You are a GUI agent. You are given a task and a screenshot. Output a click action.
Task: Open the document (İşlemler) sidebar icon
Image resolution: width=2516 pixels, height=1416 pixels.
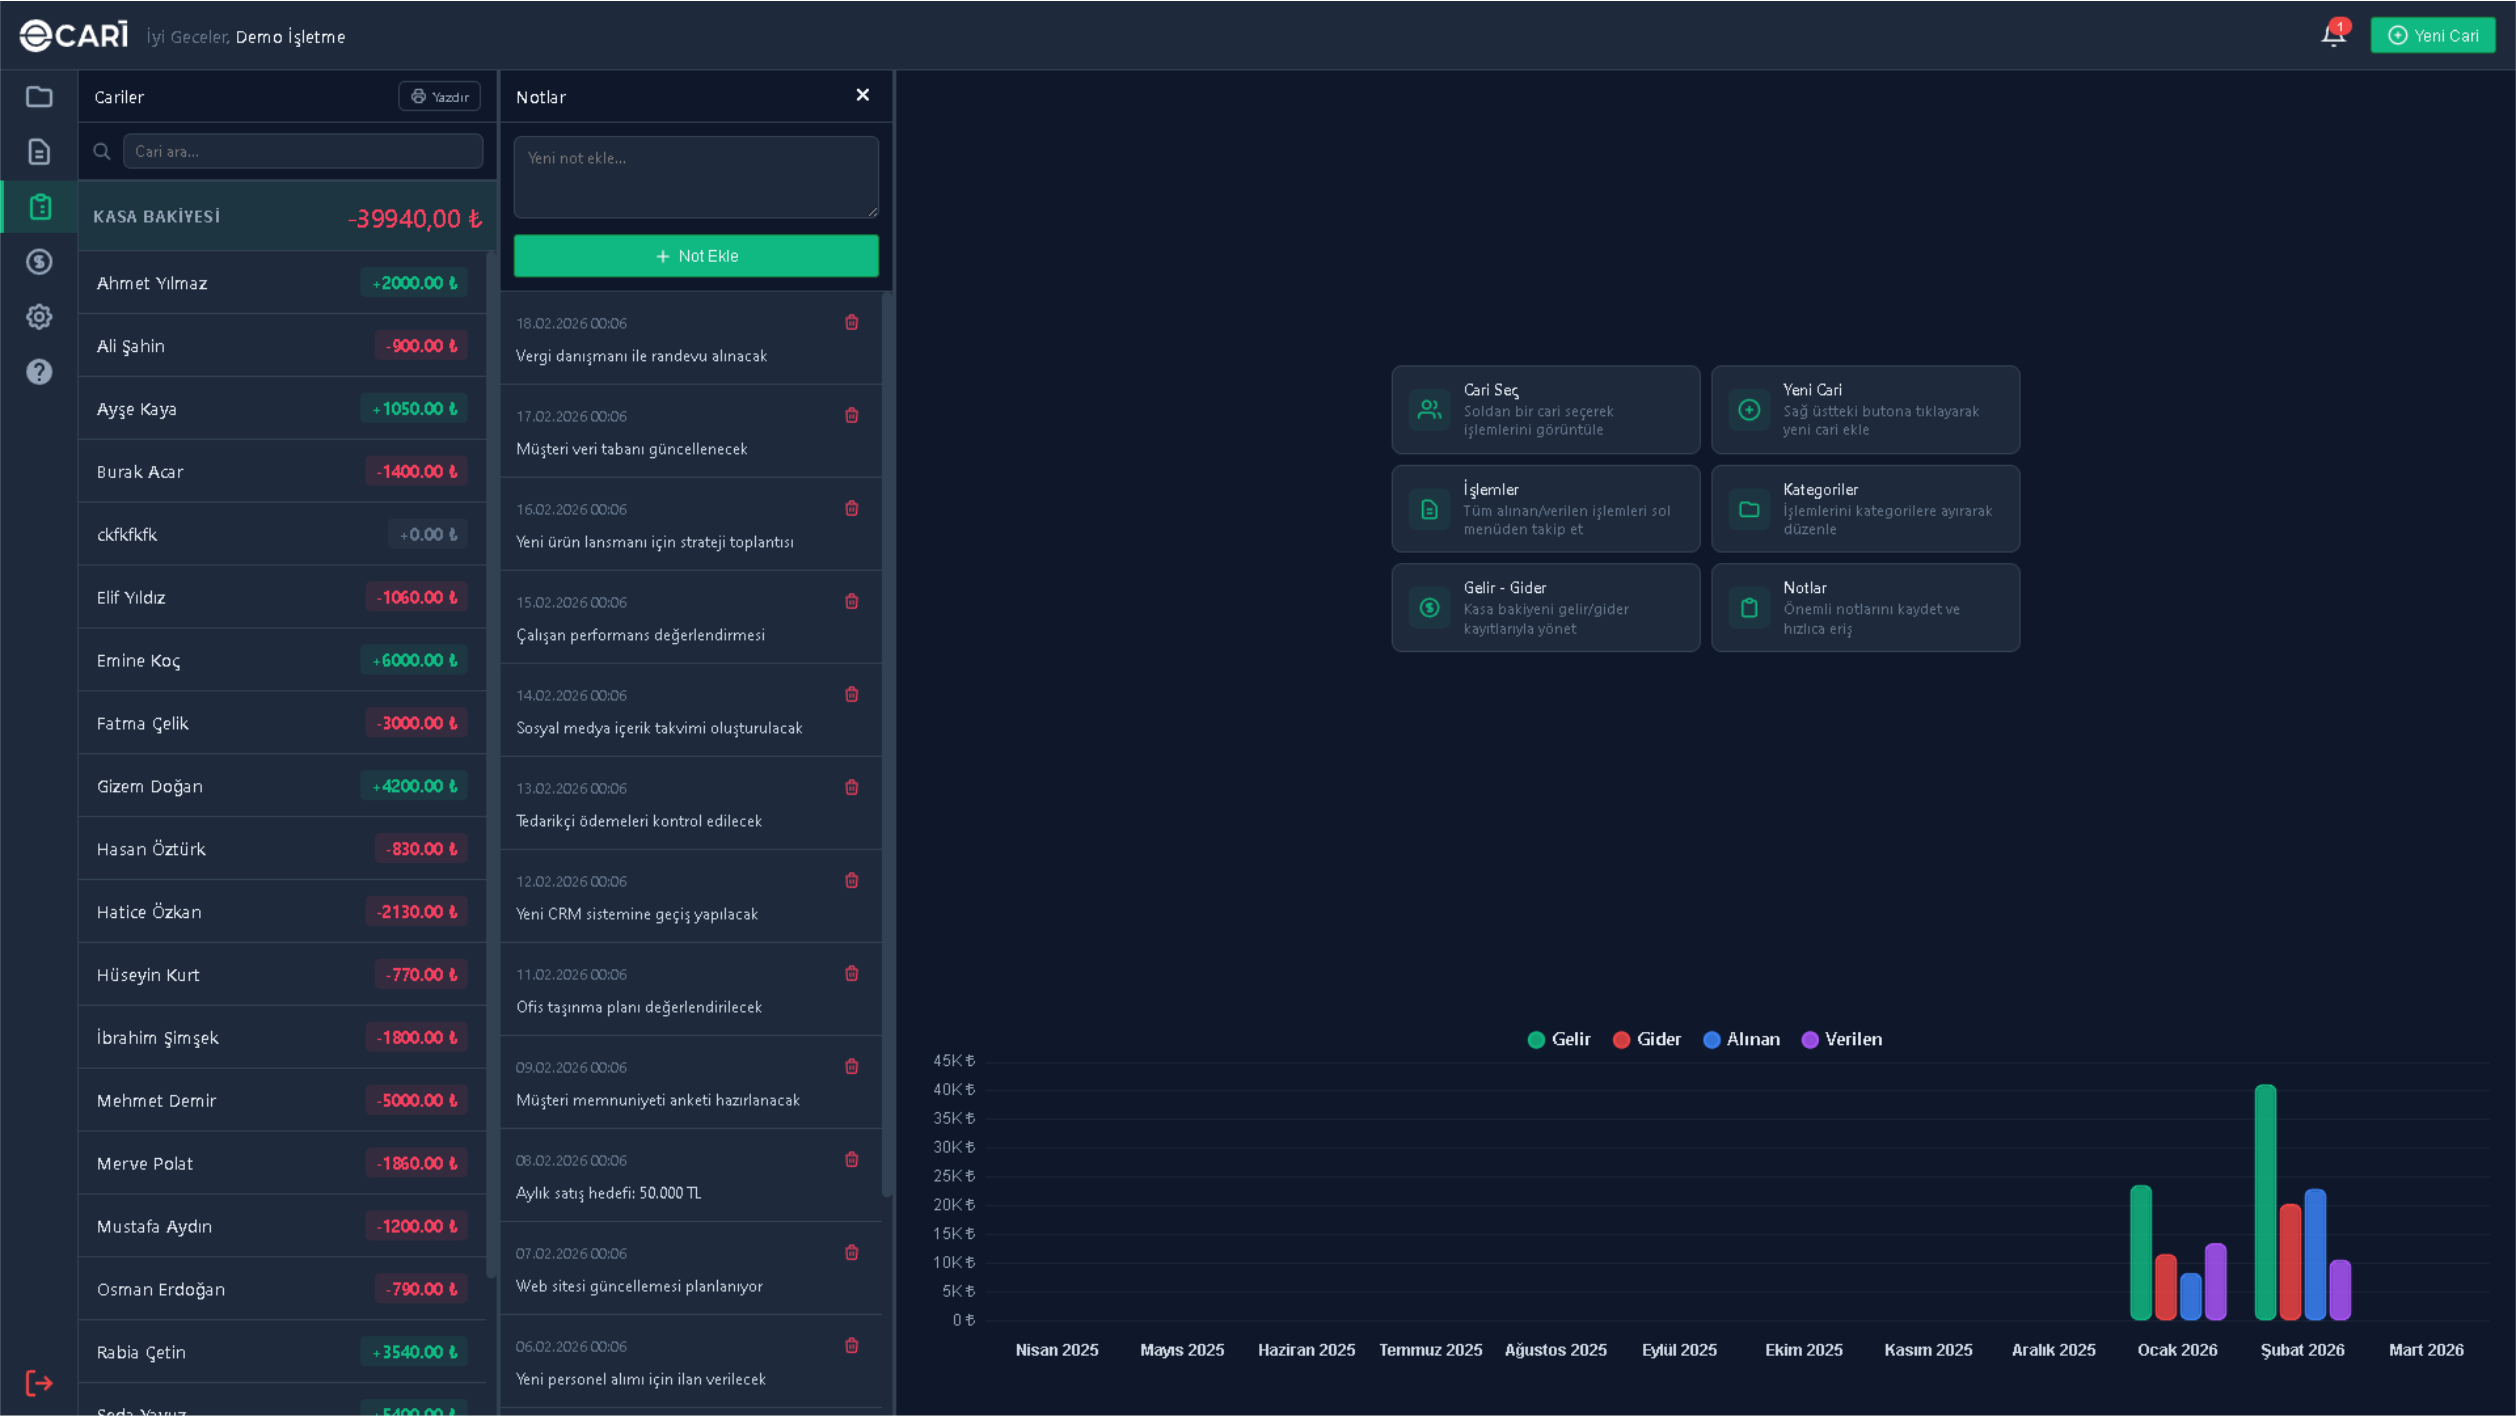tap(39, 152)
